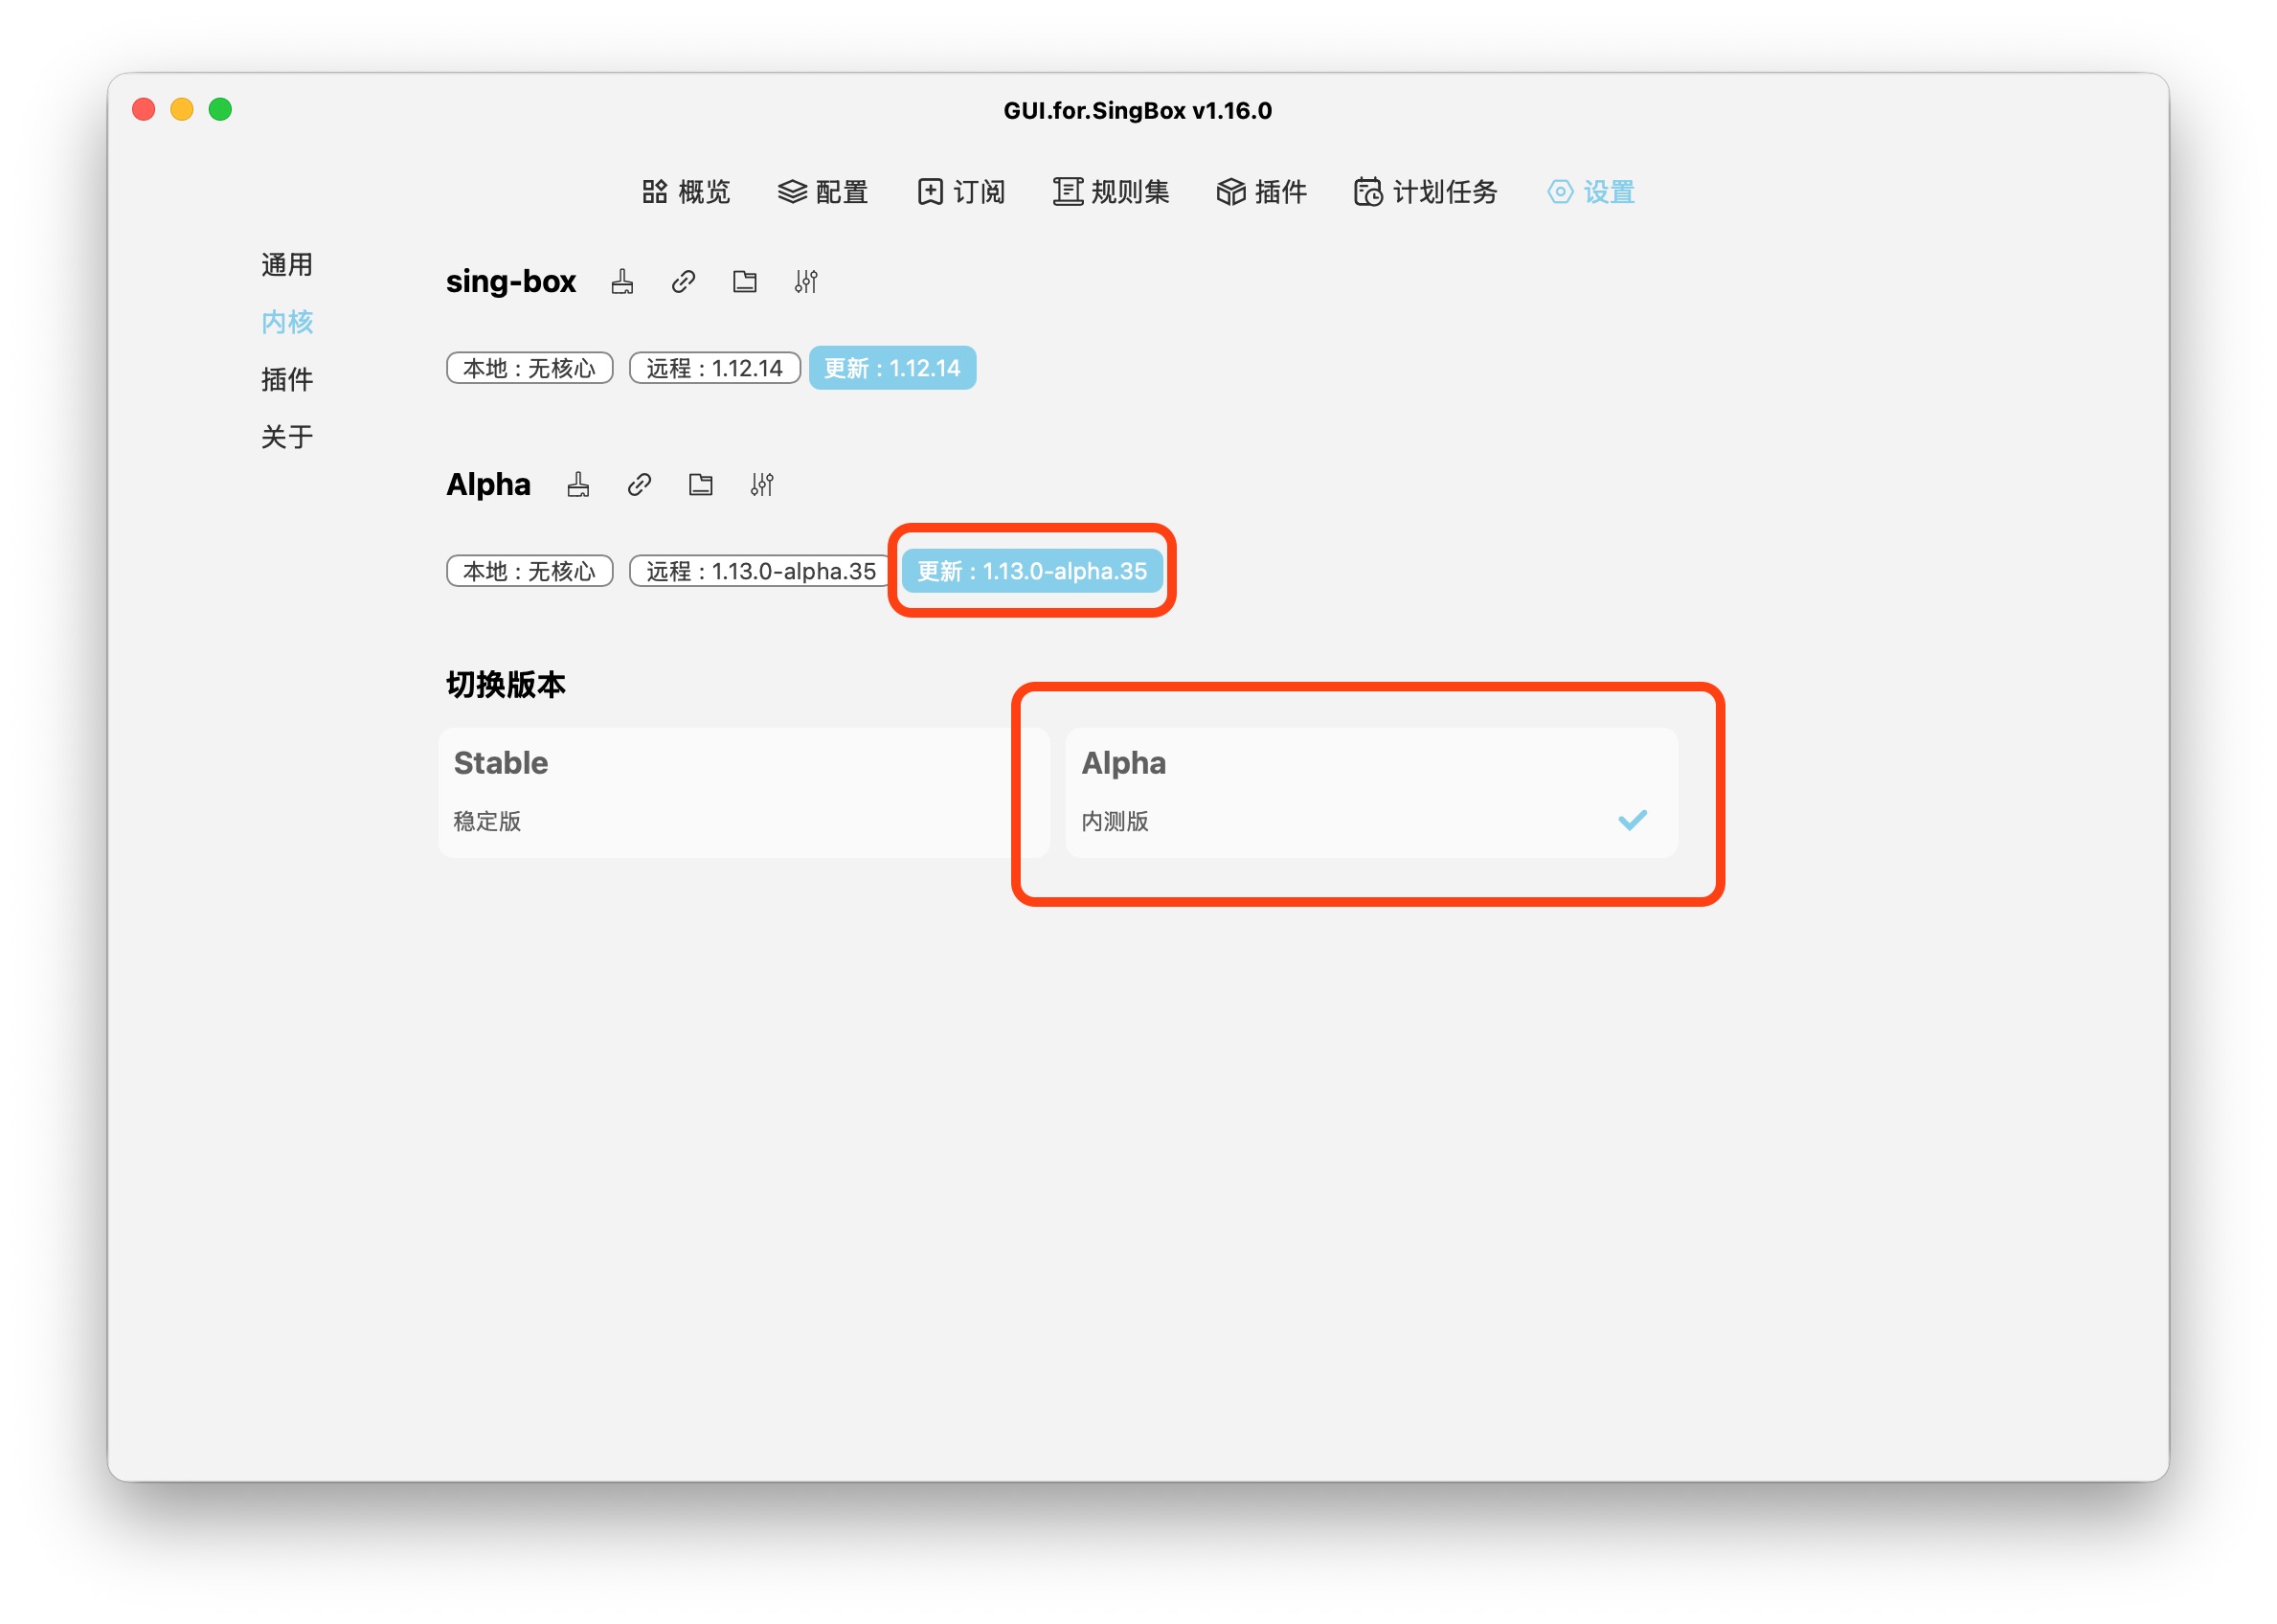
Task: Open the 订阅 subscriptions tab
Action: [x=961, y=192]
